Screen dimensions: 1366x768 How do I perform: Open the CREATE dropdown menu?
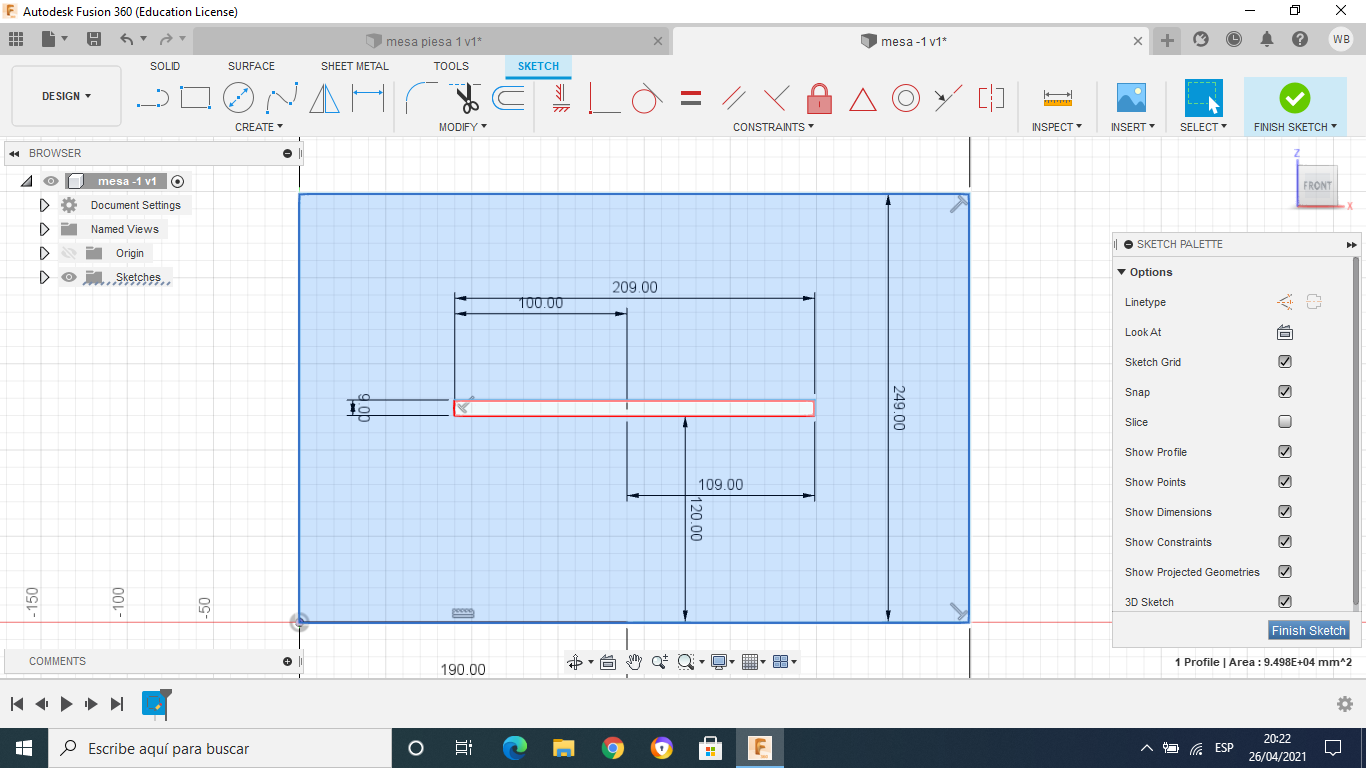pyautogui.click(x=259, y=127)
